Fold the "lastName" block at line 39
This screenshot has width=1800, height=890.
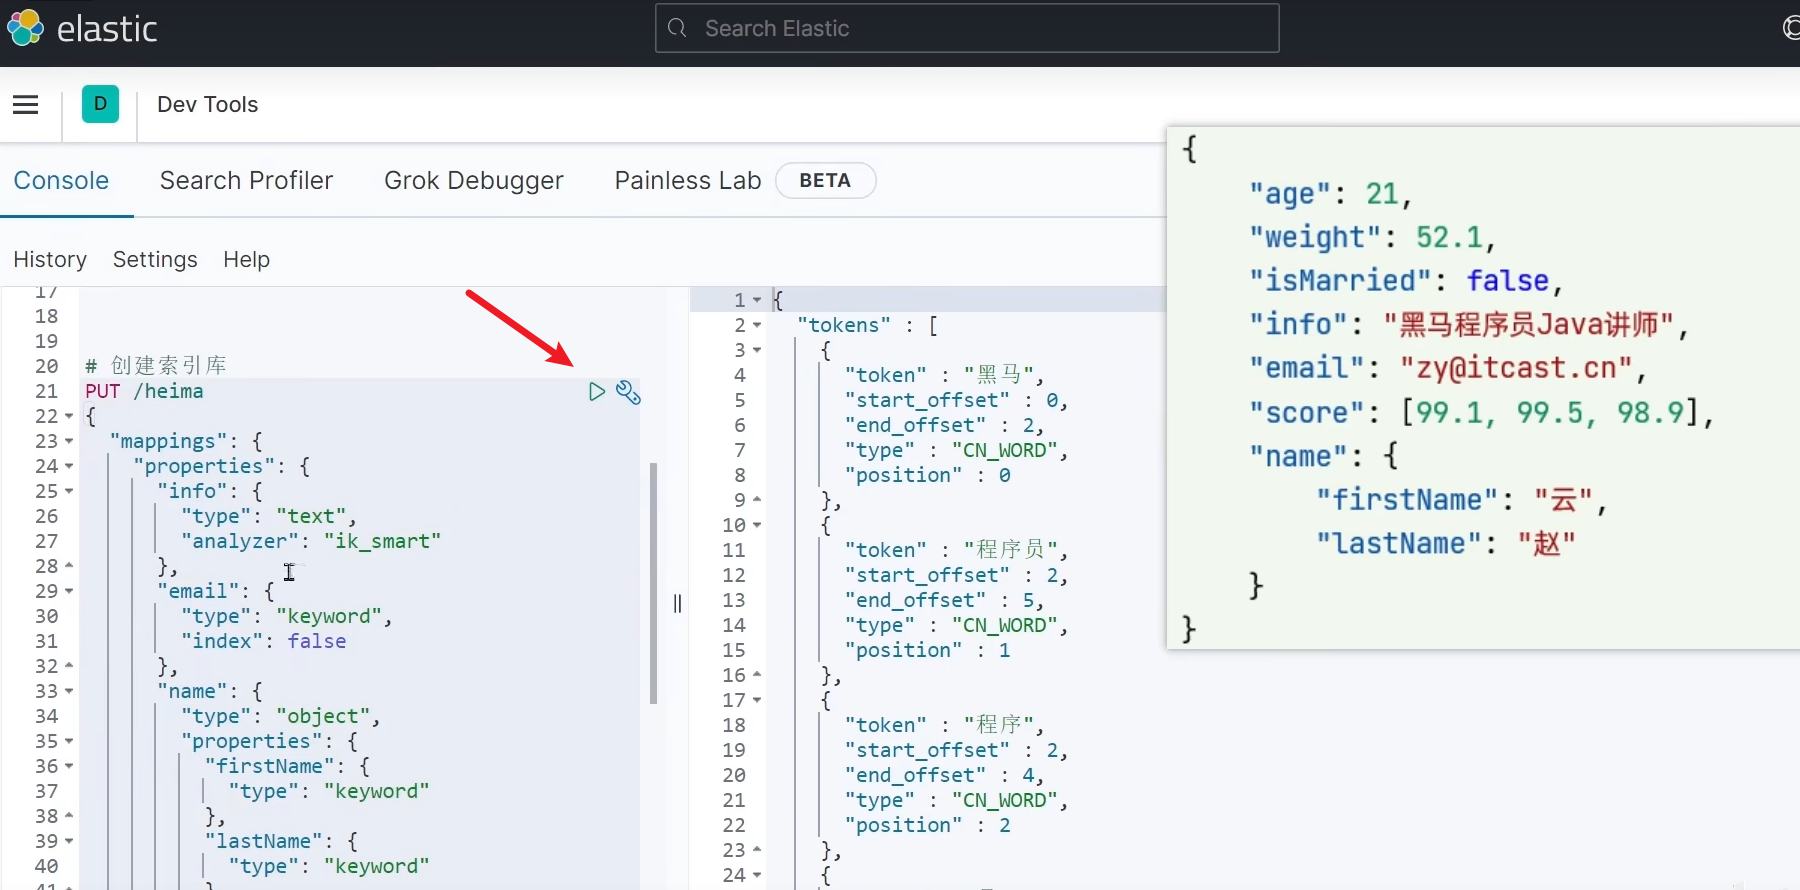69,842
